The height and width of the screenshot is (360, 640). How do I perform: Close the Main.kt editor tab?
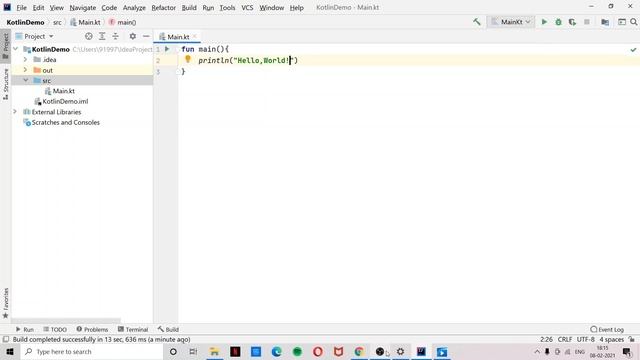[195, 37]
